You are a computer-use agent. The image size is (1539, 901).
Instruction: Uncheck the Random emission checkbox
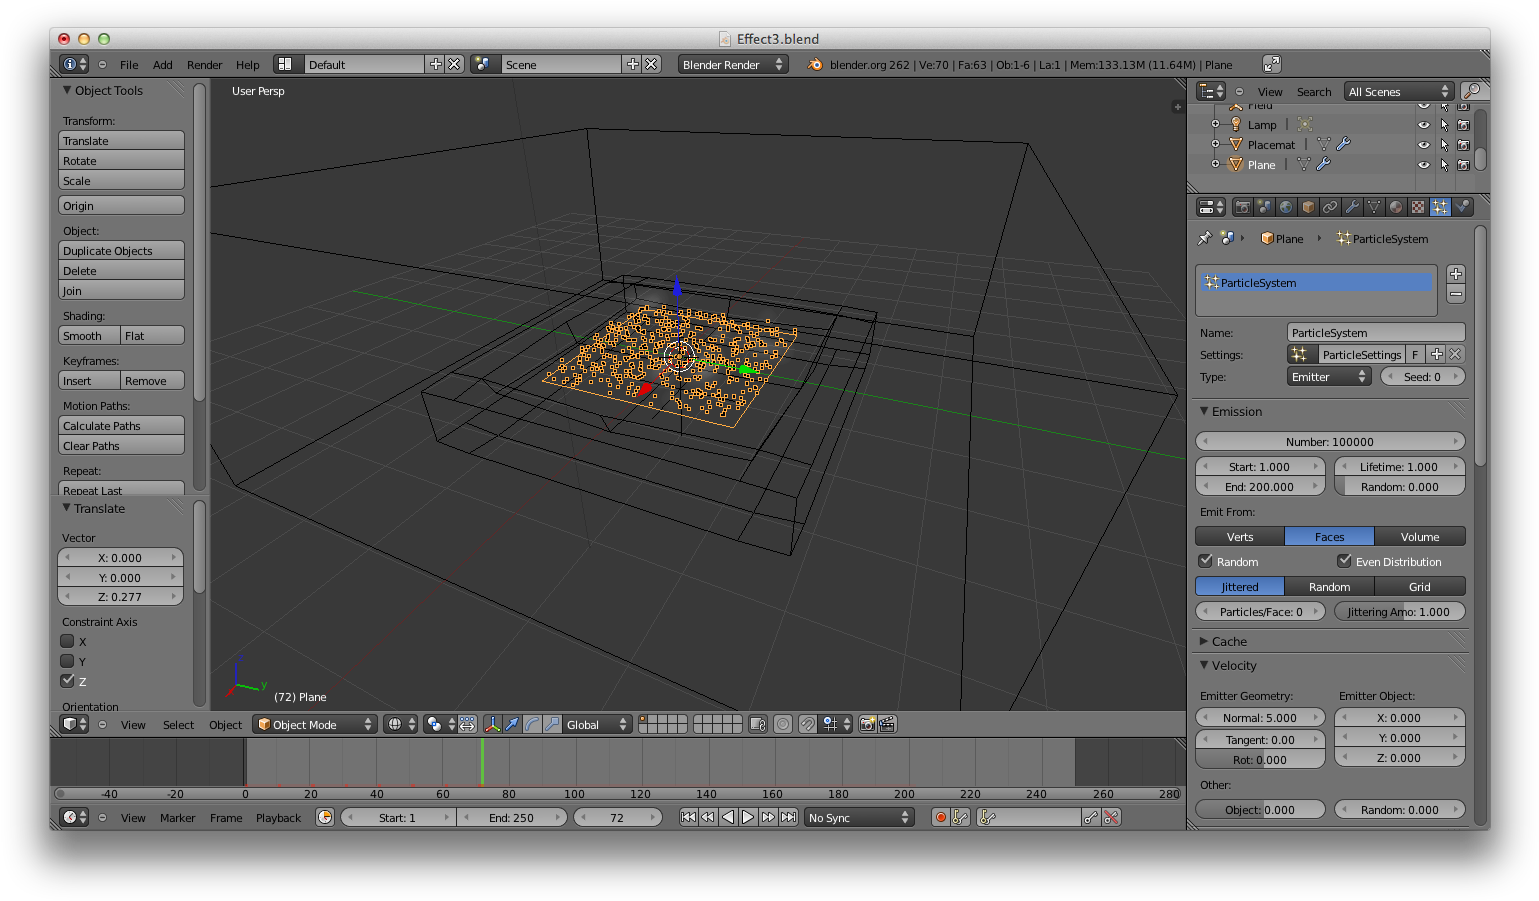[x=1205, y=561]
